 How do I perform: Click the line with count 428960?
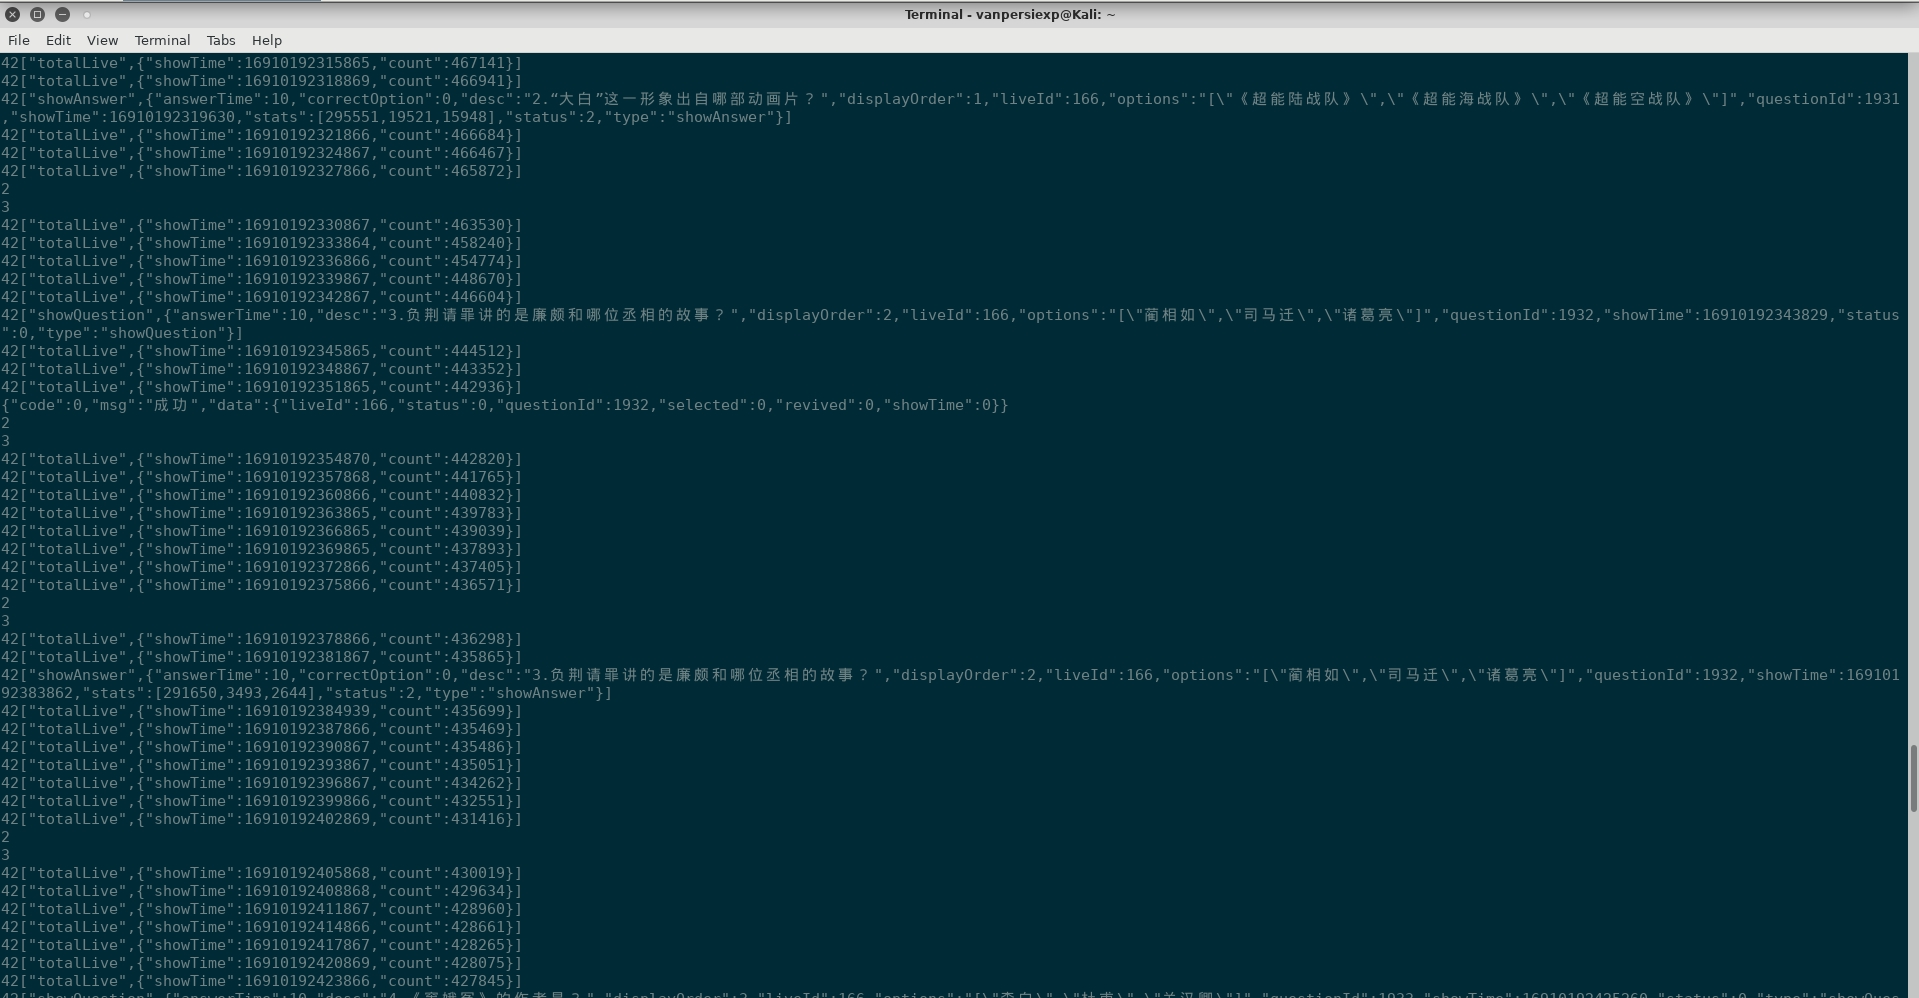261,909
